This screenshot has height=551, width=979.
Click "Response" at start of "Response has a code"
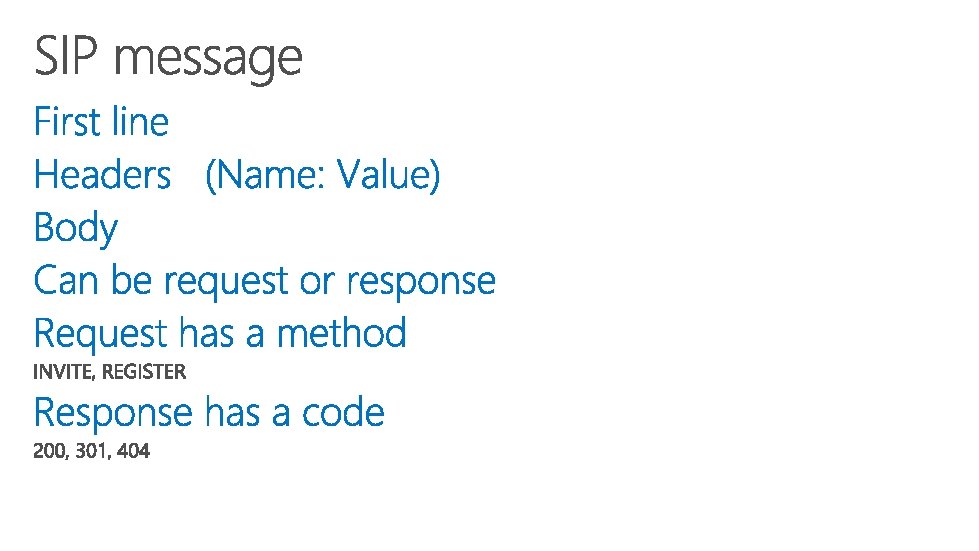(x=113, y=413)
